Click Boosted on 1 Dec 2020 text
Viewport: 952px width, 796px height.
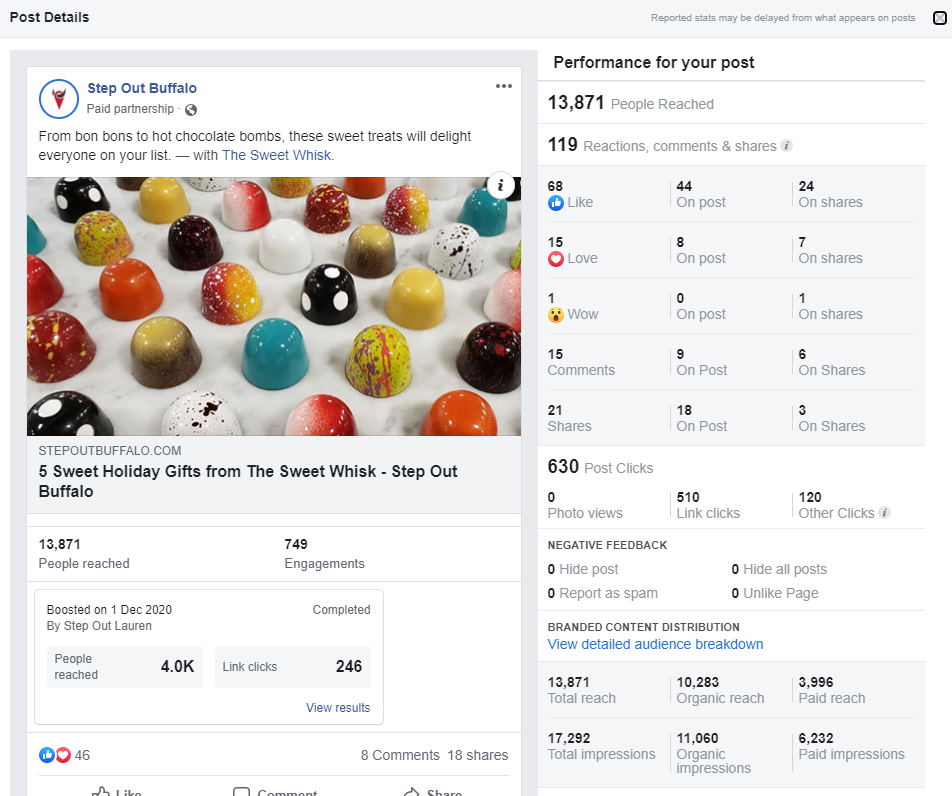[x=109, y=610]
